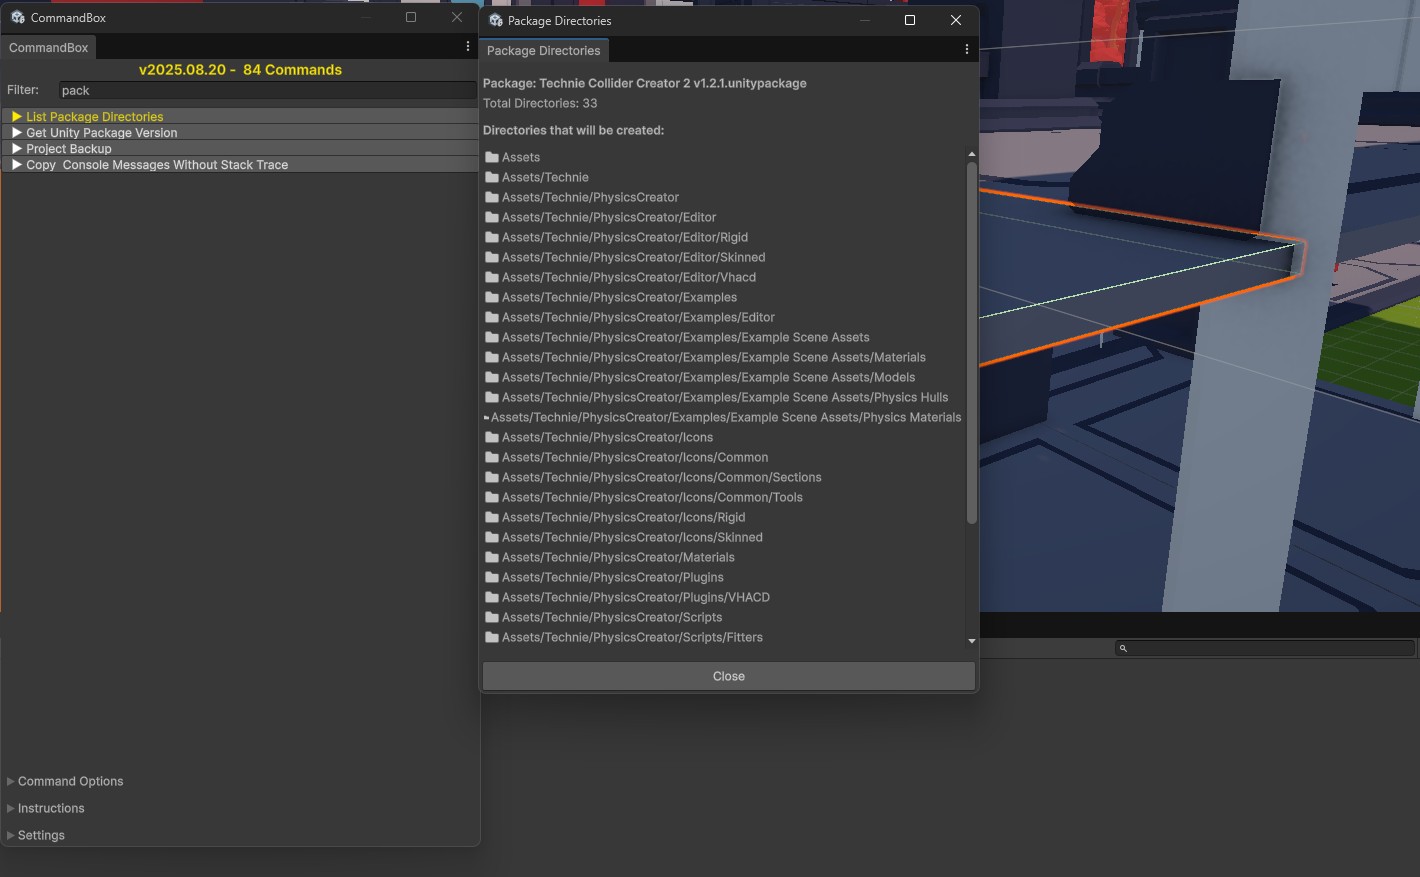Viewport: 1420px width, 877px height.
Task: Click folder icon for PhysicsCreator/Editor/Vhacd
Action: tap(492, 277)
